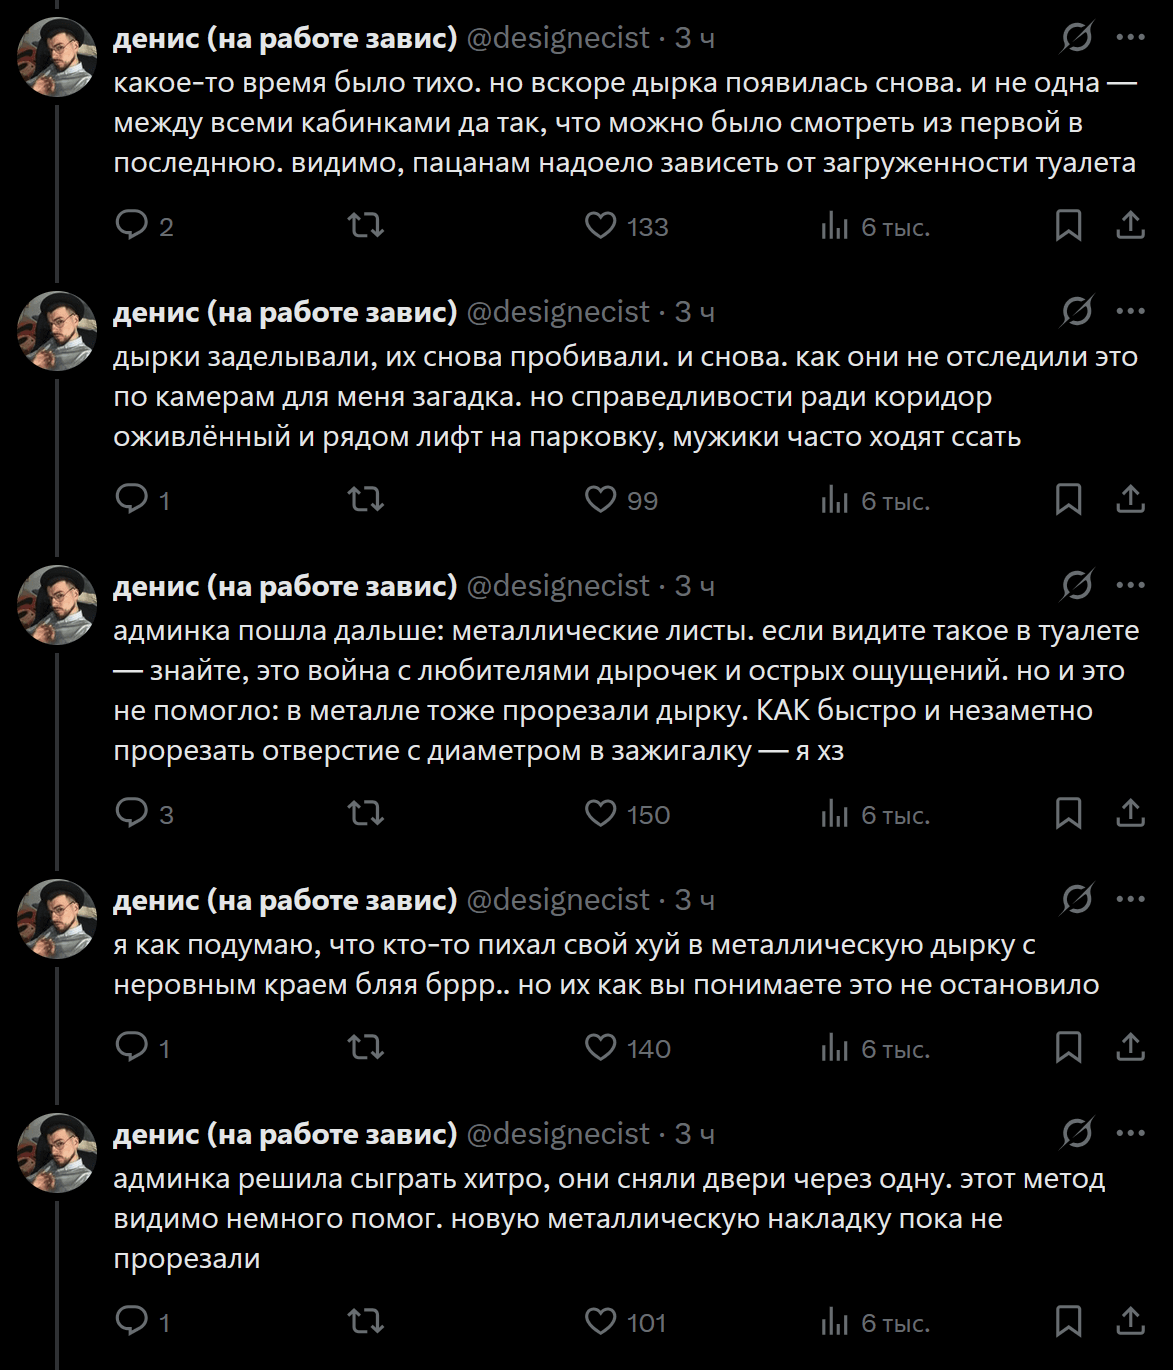This screenshot has height=1370, width=1173.
Task: Reply to the tweet with 3 replies
Action: click(132, 813)
